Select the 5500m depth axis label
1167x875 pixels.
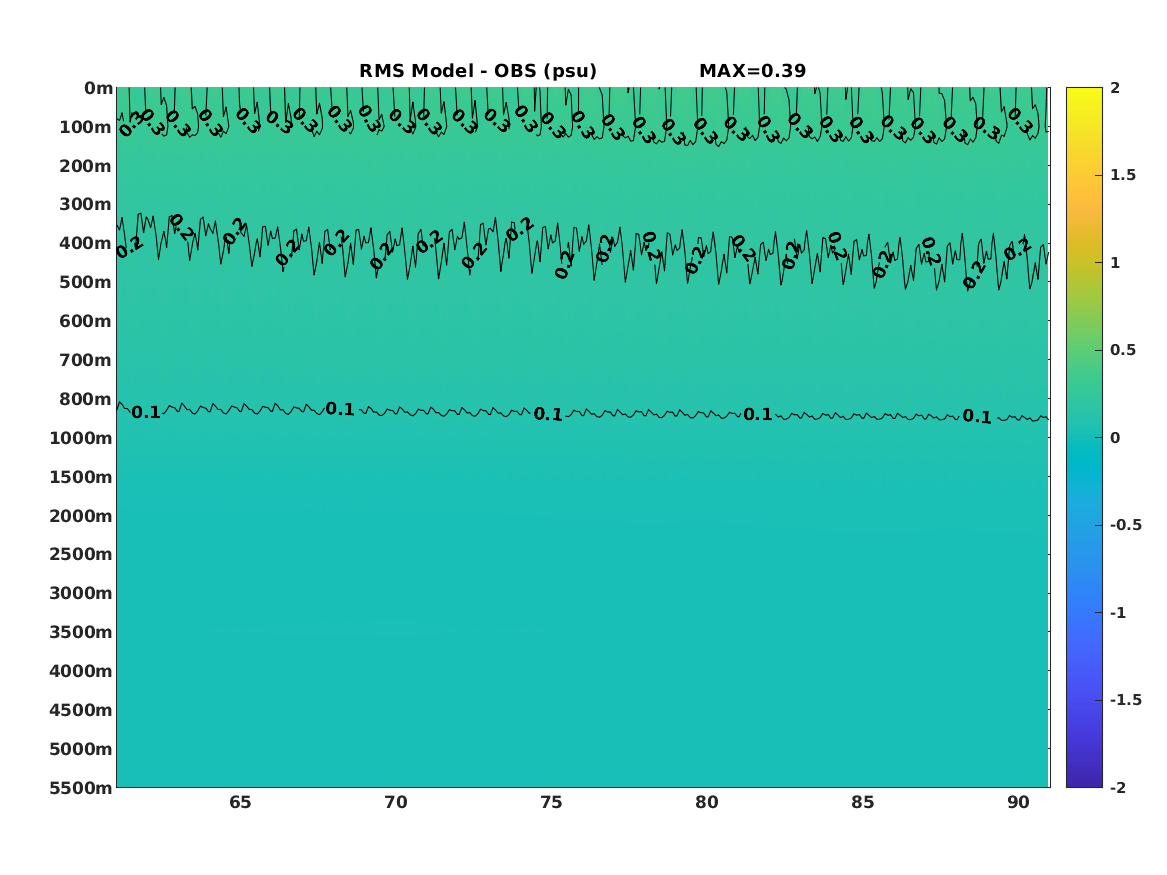(x=81, y=788)
